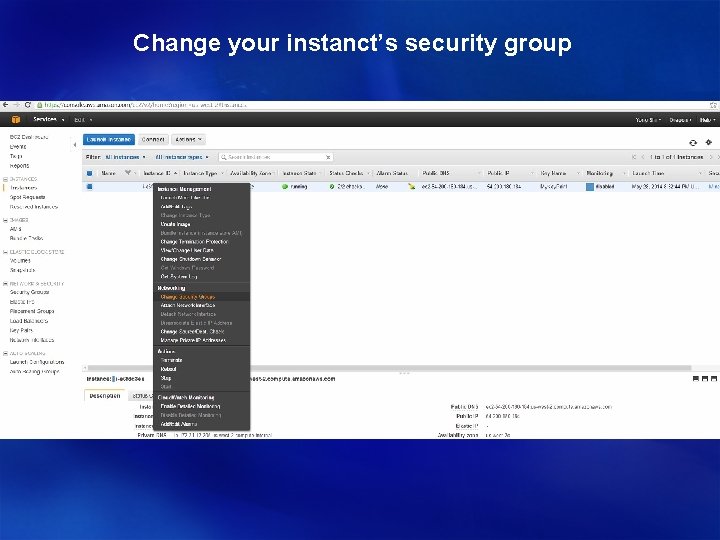Click the Launch Instance button
720x540 pixels.
(109, 140)
